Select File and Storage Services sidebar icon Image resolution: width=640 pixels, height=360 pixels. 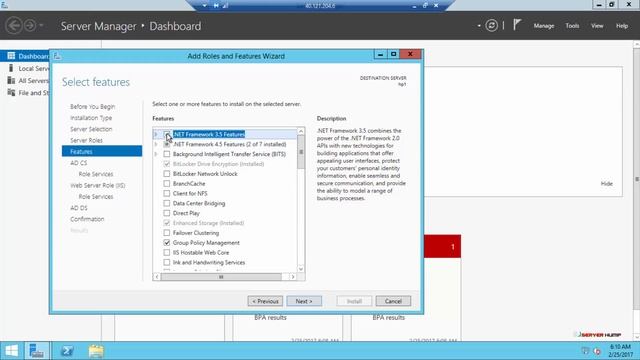(11, 93)
